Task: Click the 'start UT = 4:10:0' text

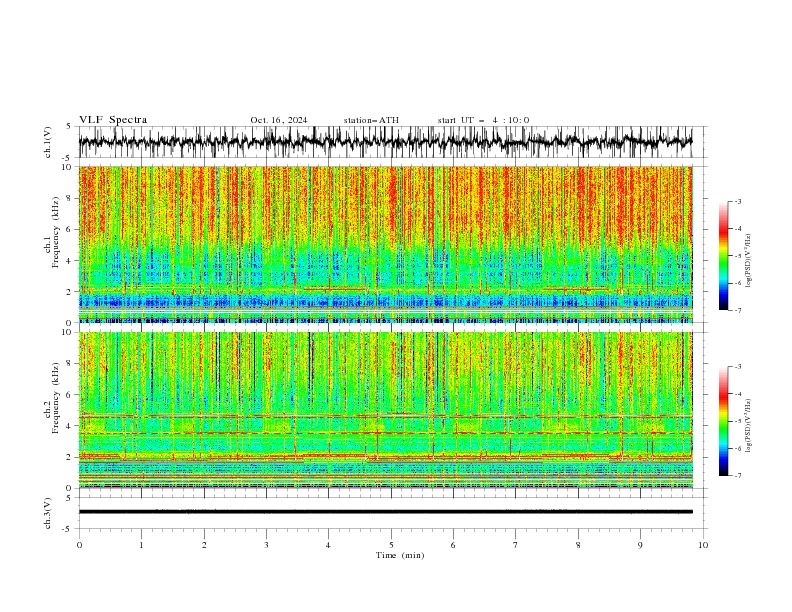Action: 483,120
